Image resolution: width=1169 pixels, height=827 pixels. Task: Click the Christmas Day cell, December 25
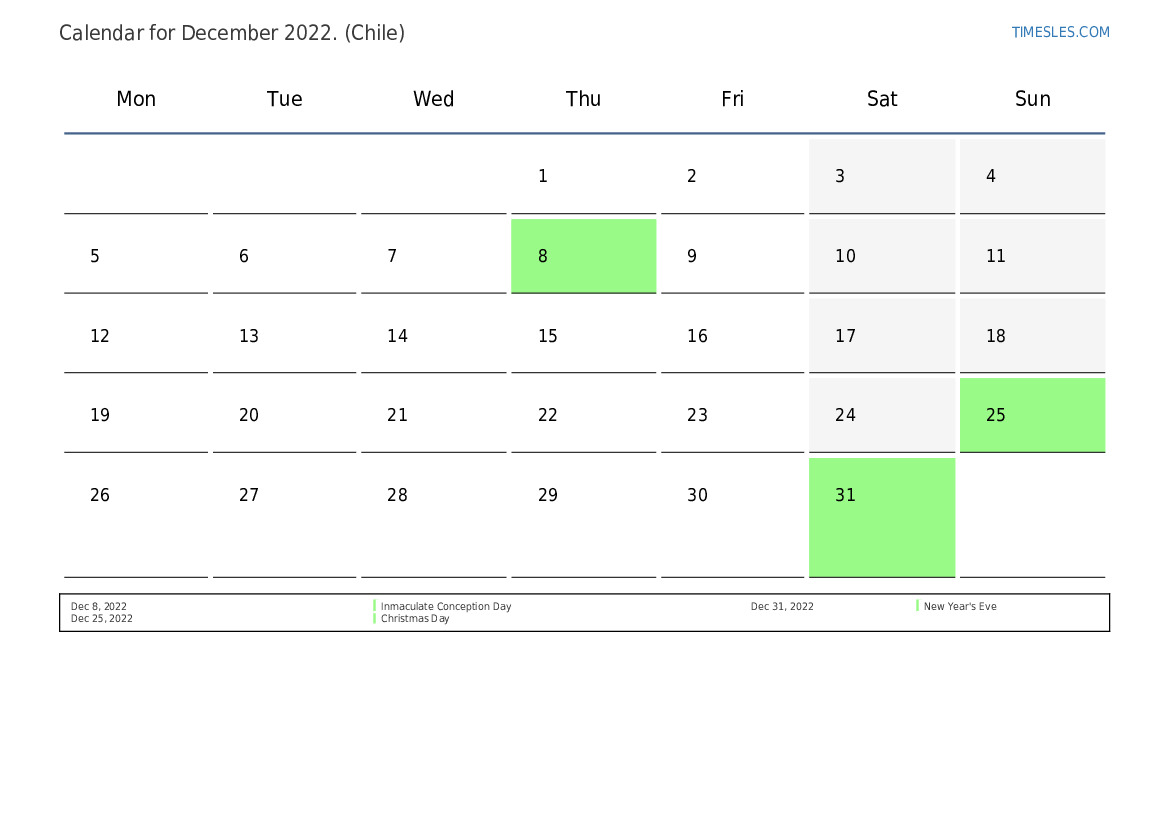1032,415
